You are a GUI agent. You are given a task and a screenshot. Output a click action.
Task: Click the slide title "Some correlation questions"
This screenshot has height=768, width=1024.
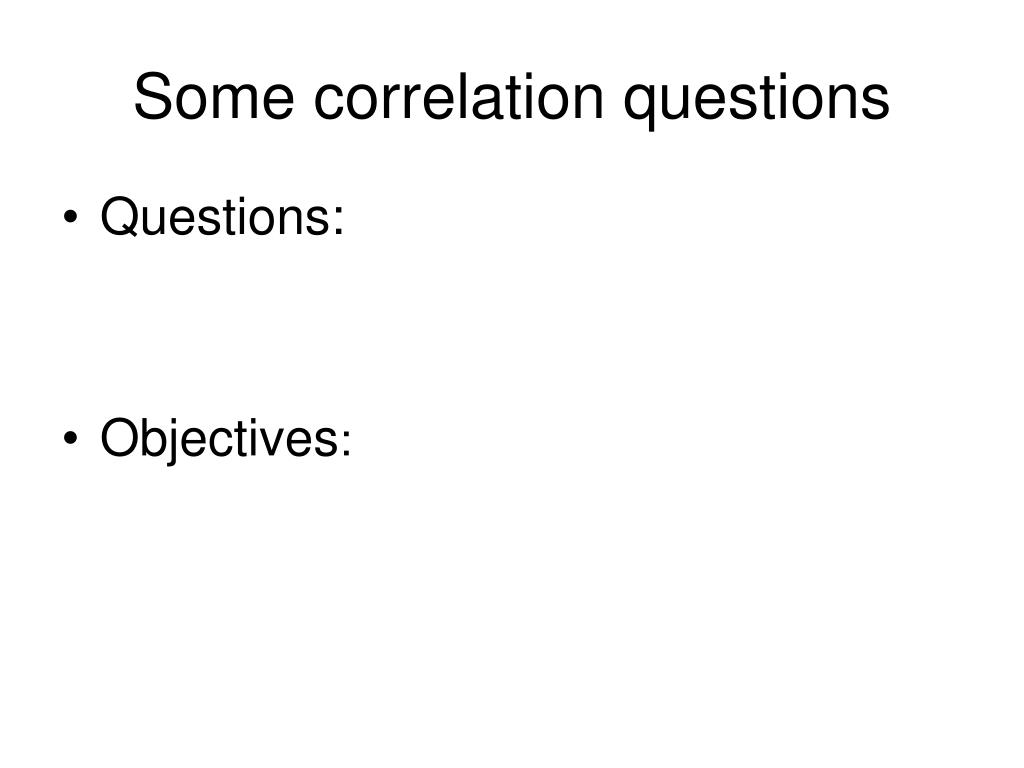tap(511, 98)
